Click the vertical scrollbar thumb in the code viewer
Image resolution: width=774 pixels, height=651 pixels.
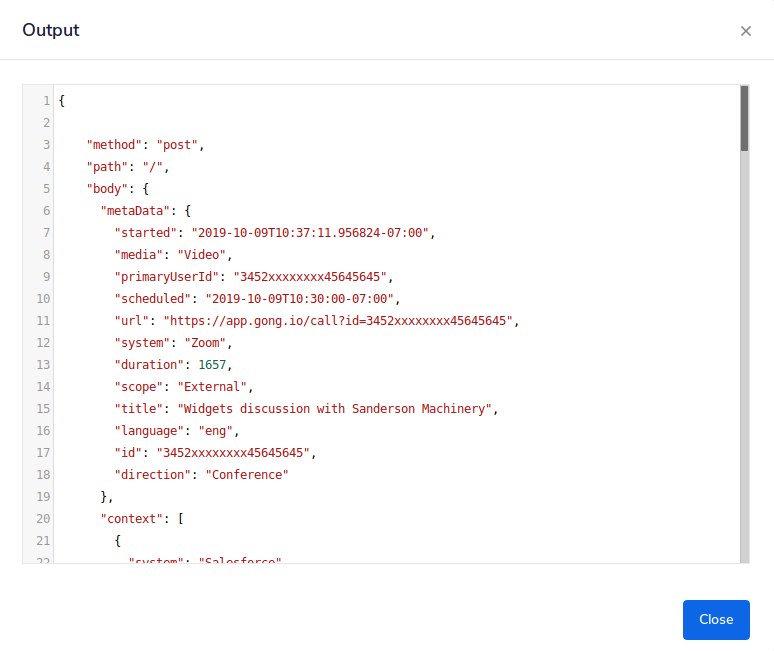pyautogui.click(x=744, y=118)
